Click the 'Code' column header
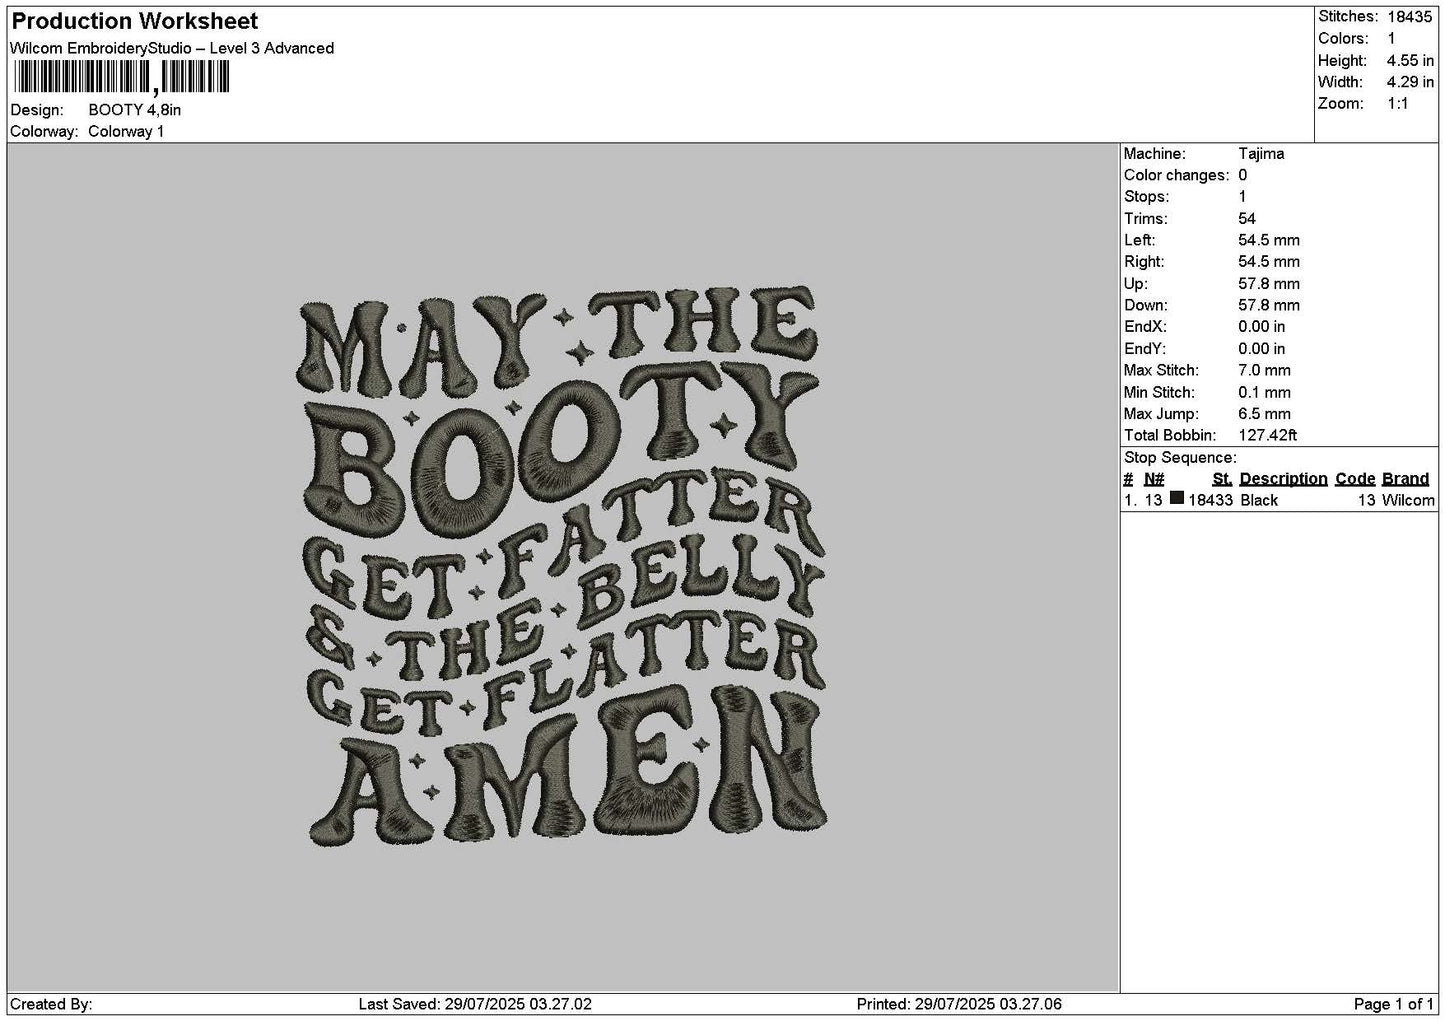This screenshot has width=1445, height=1021. [1356, 479]
